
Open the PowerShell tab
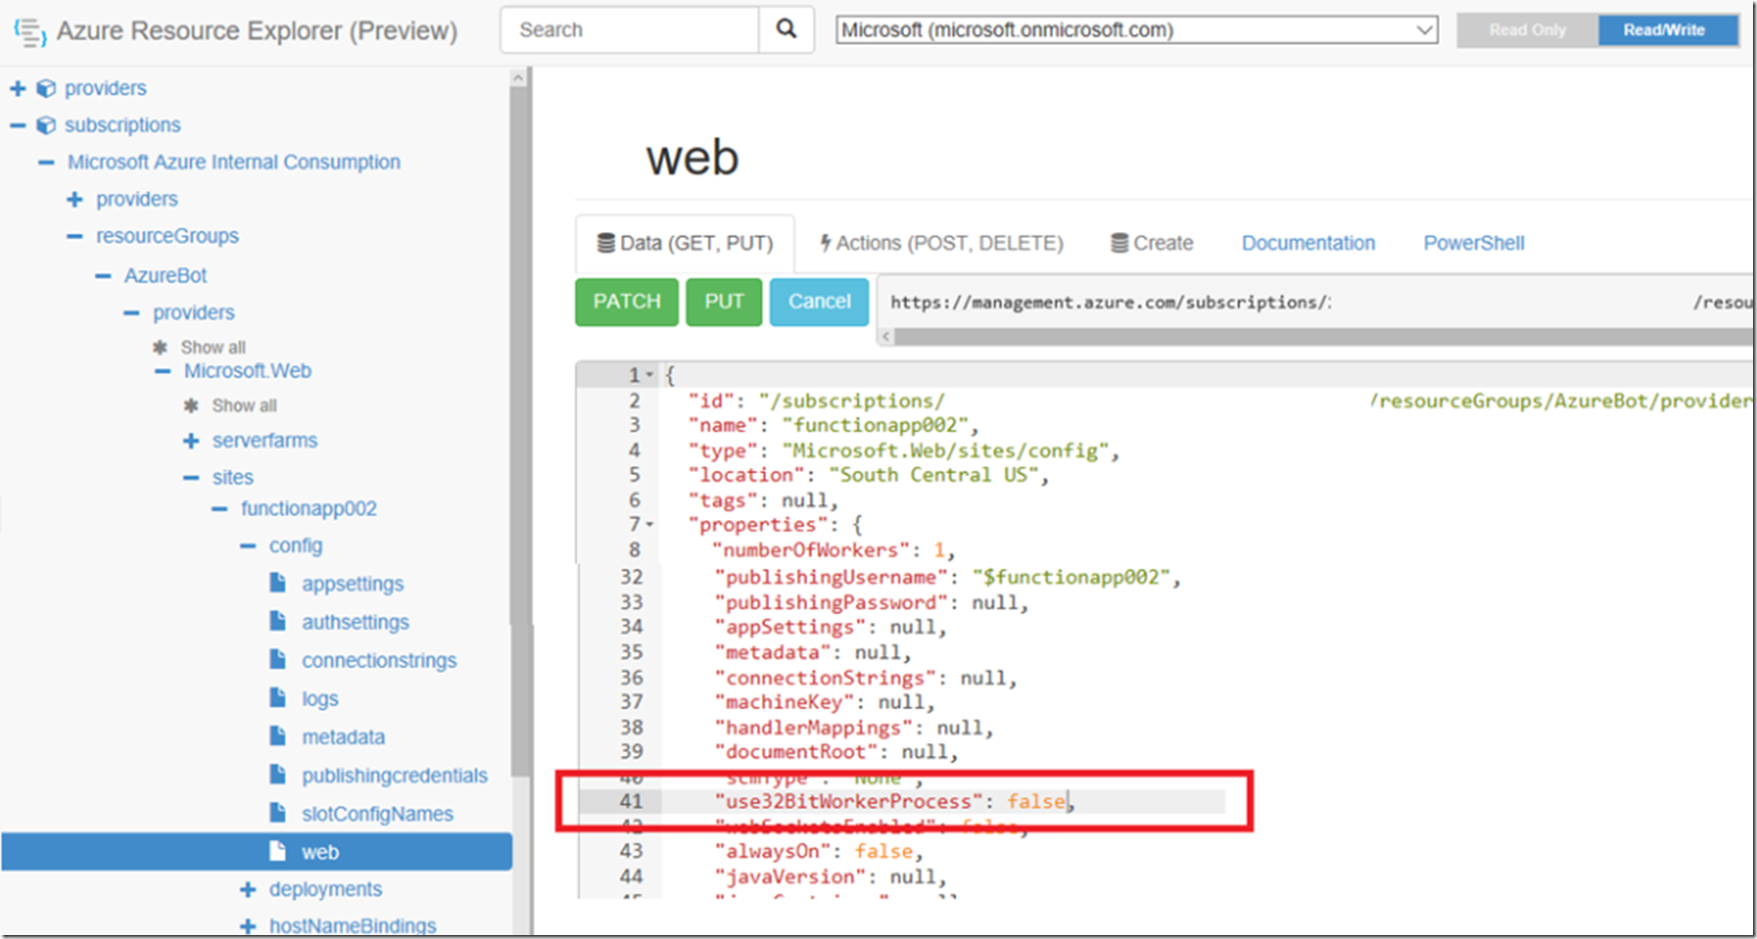1474,243
